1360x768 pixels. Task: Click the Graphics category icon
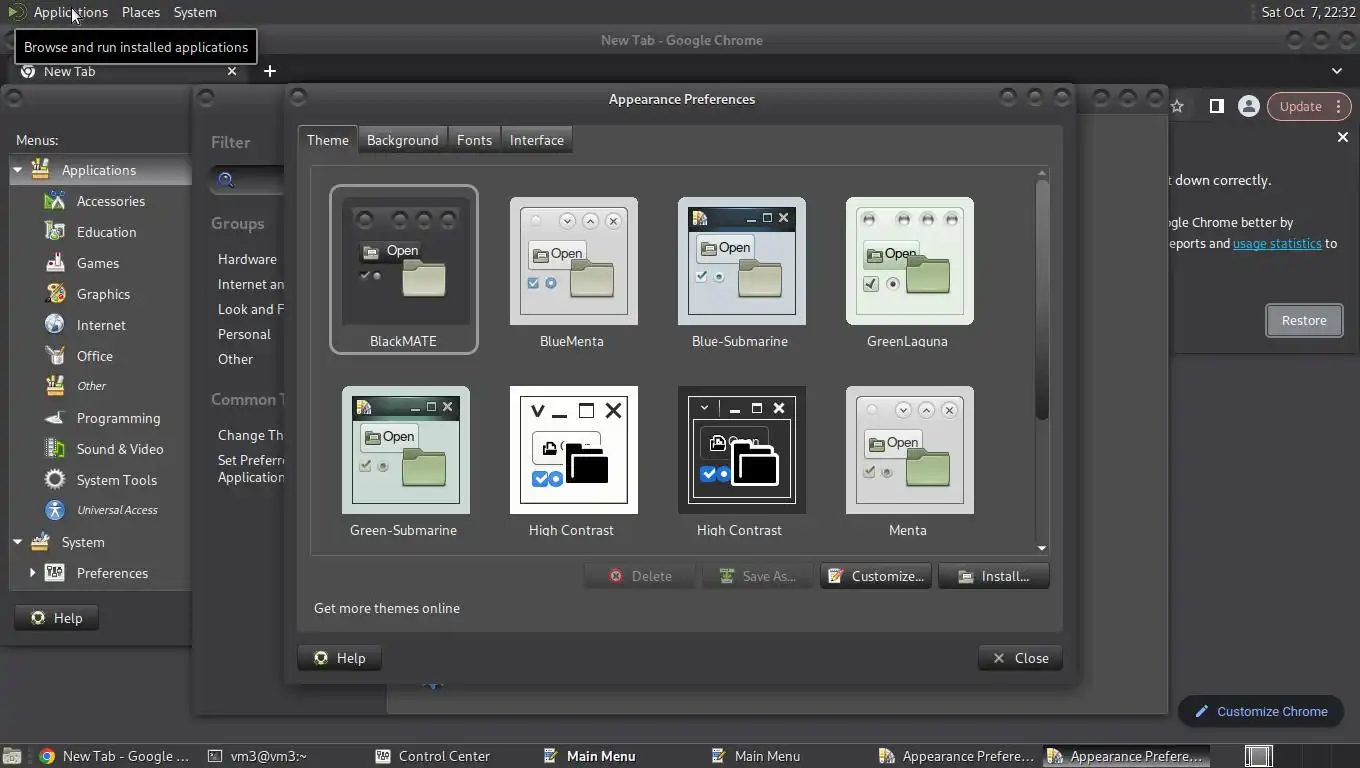[55, 294]
